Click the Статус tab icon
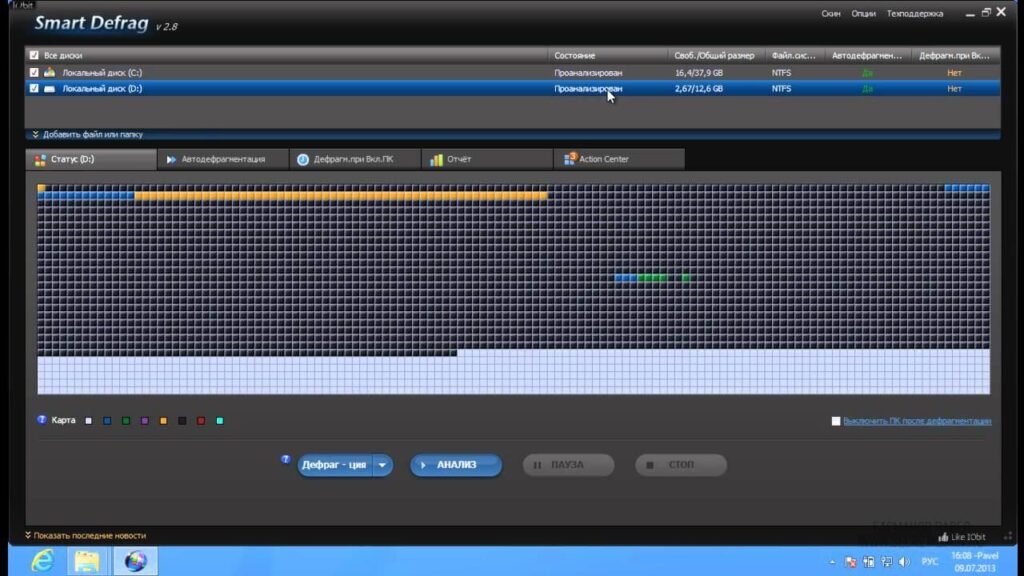The image size is (1024, 576). [40, 159]
